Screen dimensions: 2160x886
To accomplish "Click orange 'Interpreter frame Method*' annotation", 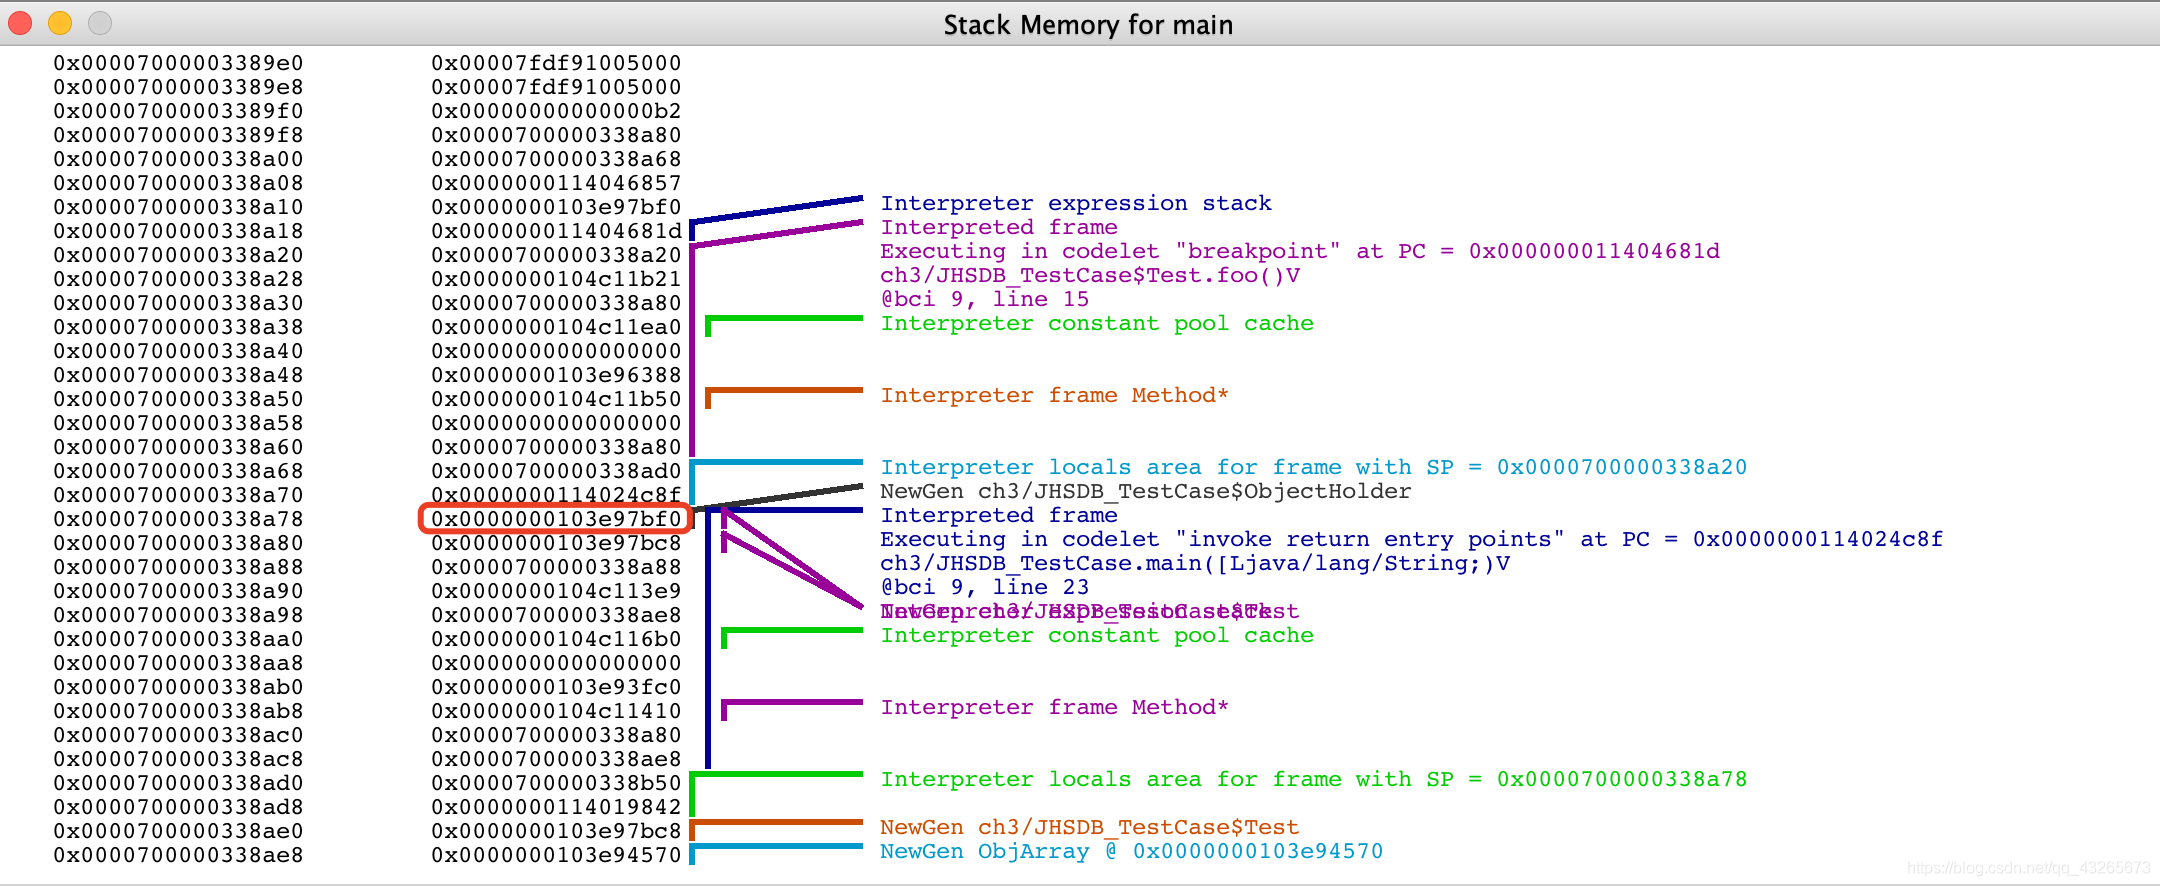I will click(x=1054, y=395).
